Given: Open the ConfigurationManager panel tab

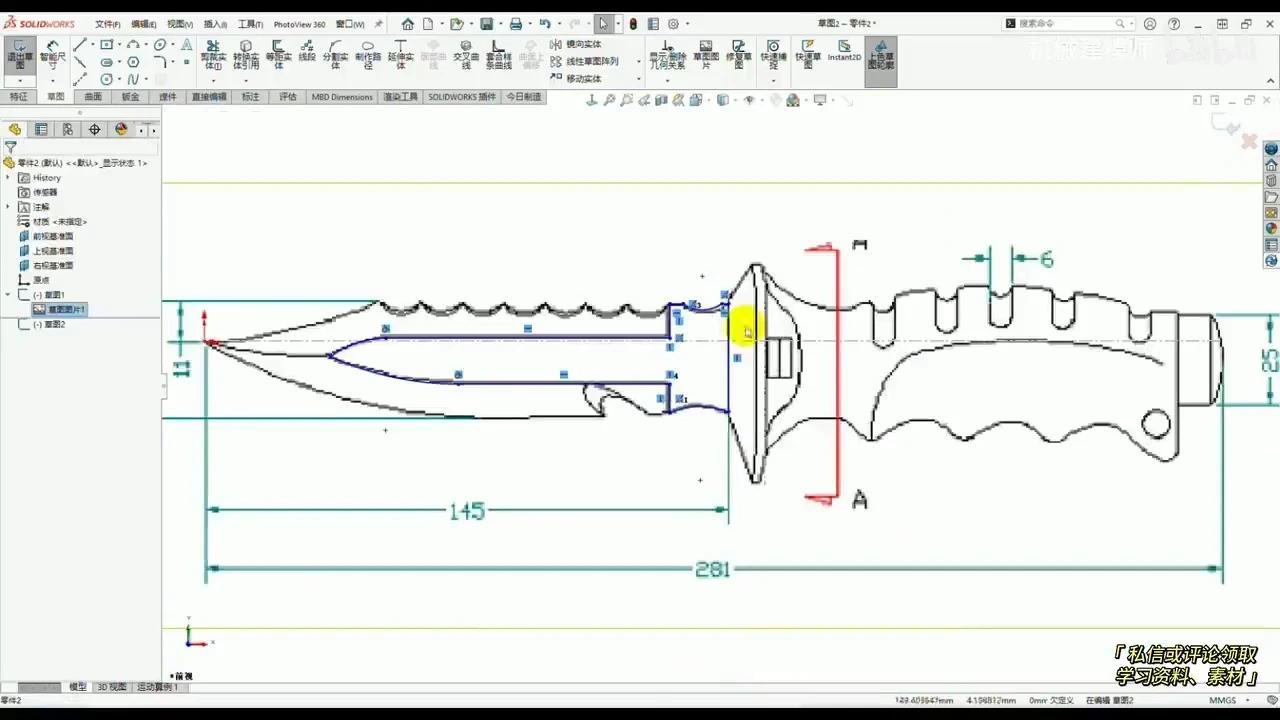Looking at the screenshot, I should click(x=68, y=129).
